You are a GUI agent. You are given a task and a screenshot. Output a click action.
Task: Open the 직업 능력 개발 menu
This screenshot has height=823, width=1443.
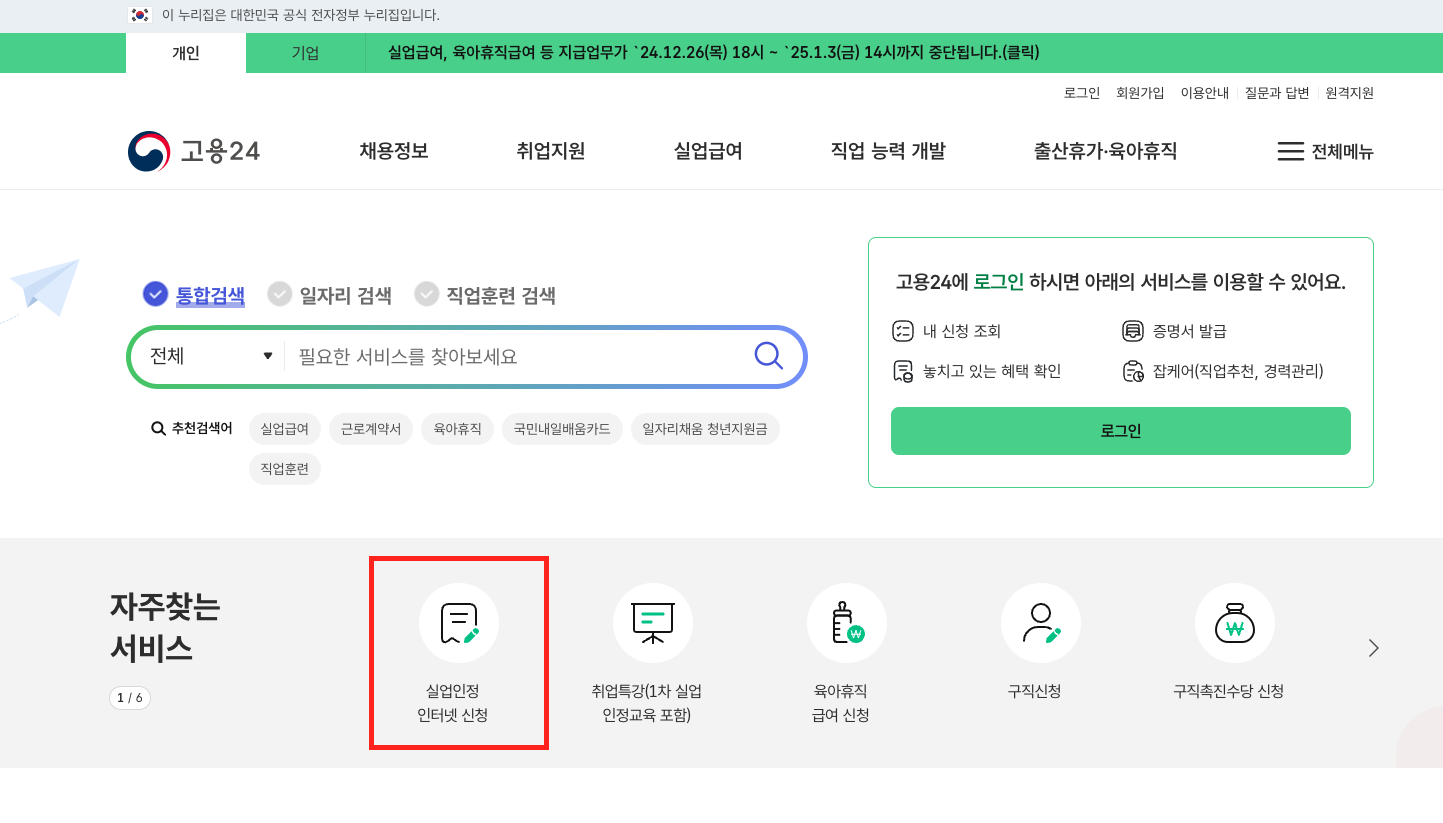tap(888, 151)
